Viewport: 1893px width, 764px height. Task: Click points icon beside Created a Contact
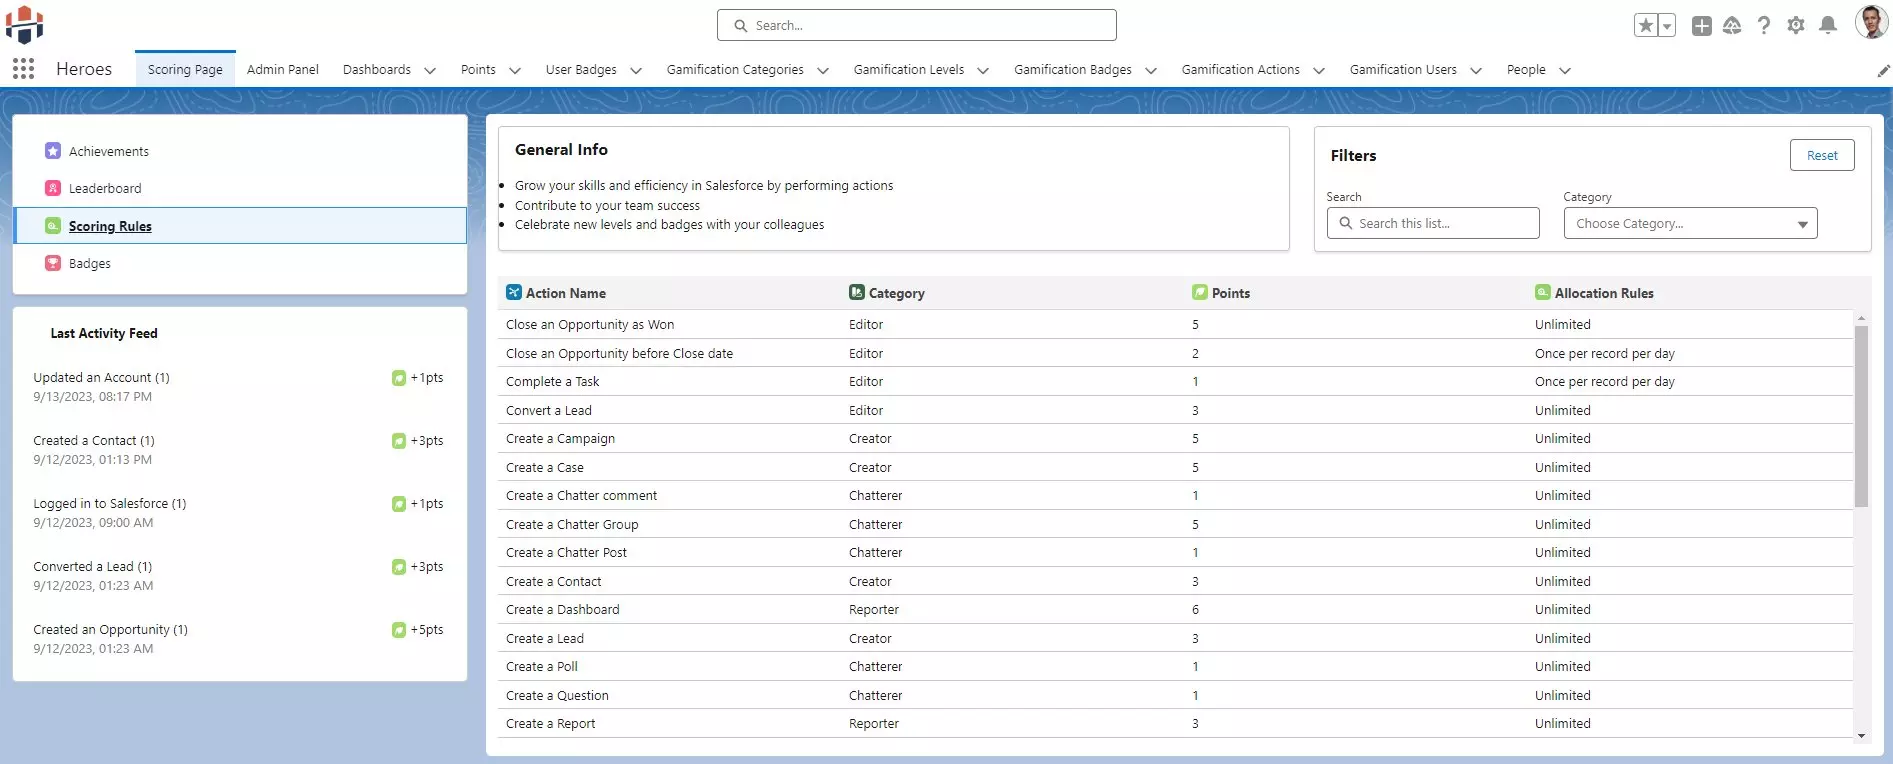pos(399,441)
